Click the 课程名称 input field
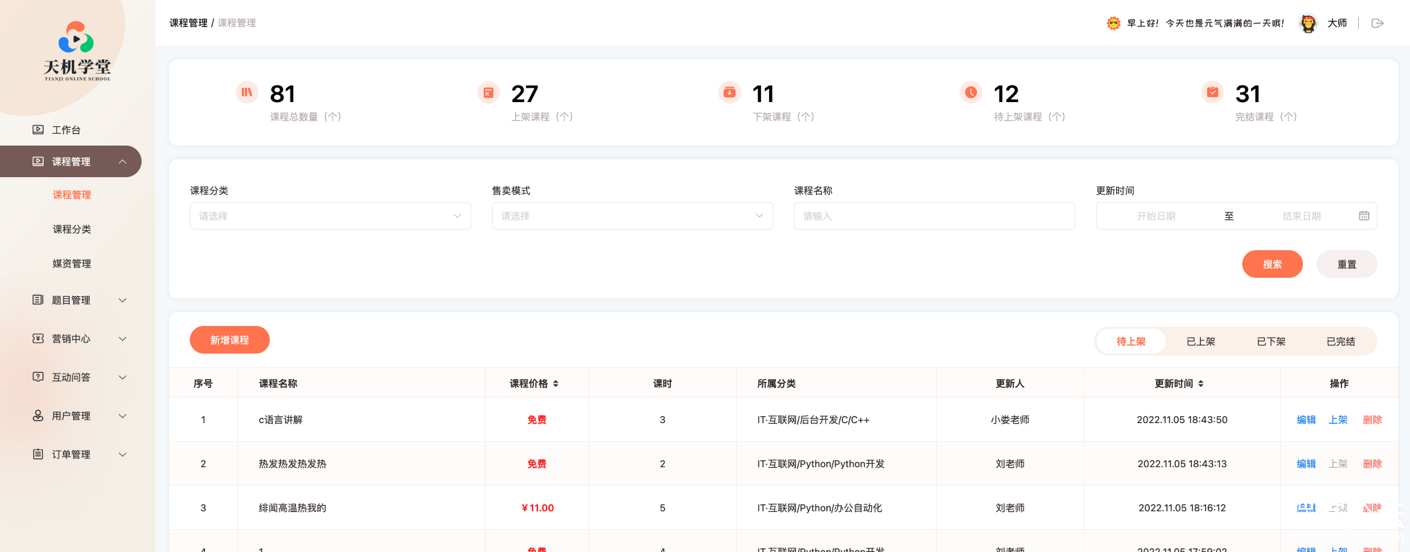The image size is (1410, 552). [x=934, y=216]
